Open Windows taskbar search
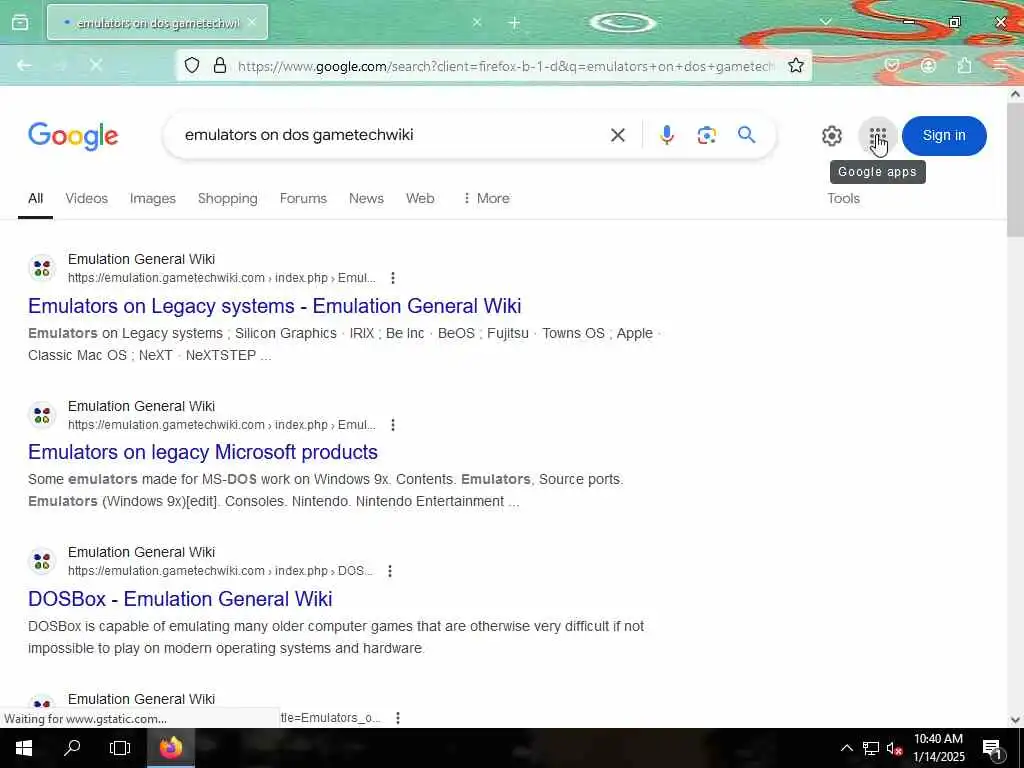Image resolution: width=1024 pixels, height=768 pixels. [x=72, y=748]
